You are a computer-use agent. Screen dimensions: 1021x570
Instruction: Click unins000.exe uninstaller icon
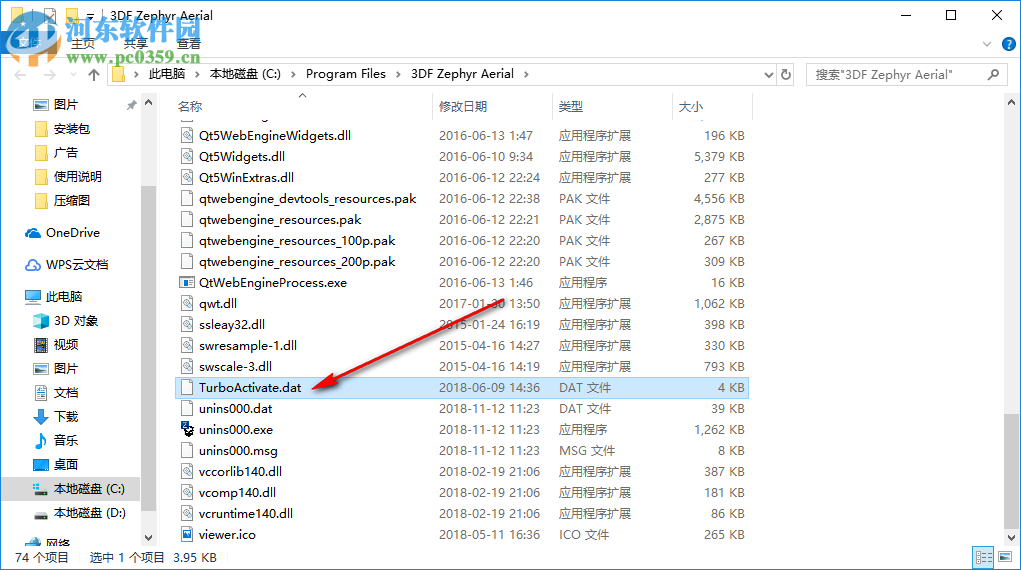[187, 429]
